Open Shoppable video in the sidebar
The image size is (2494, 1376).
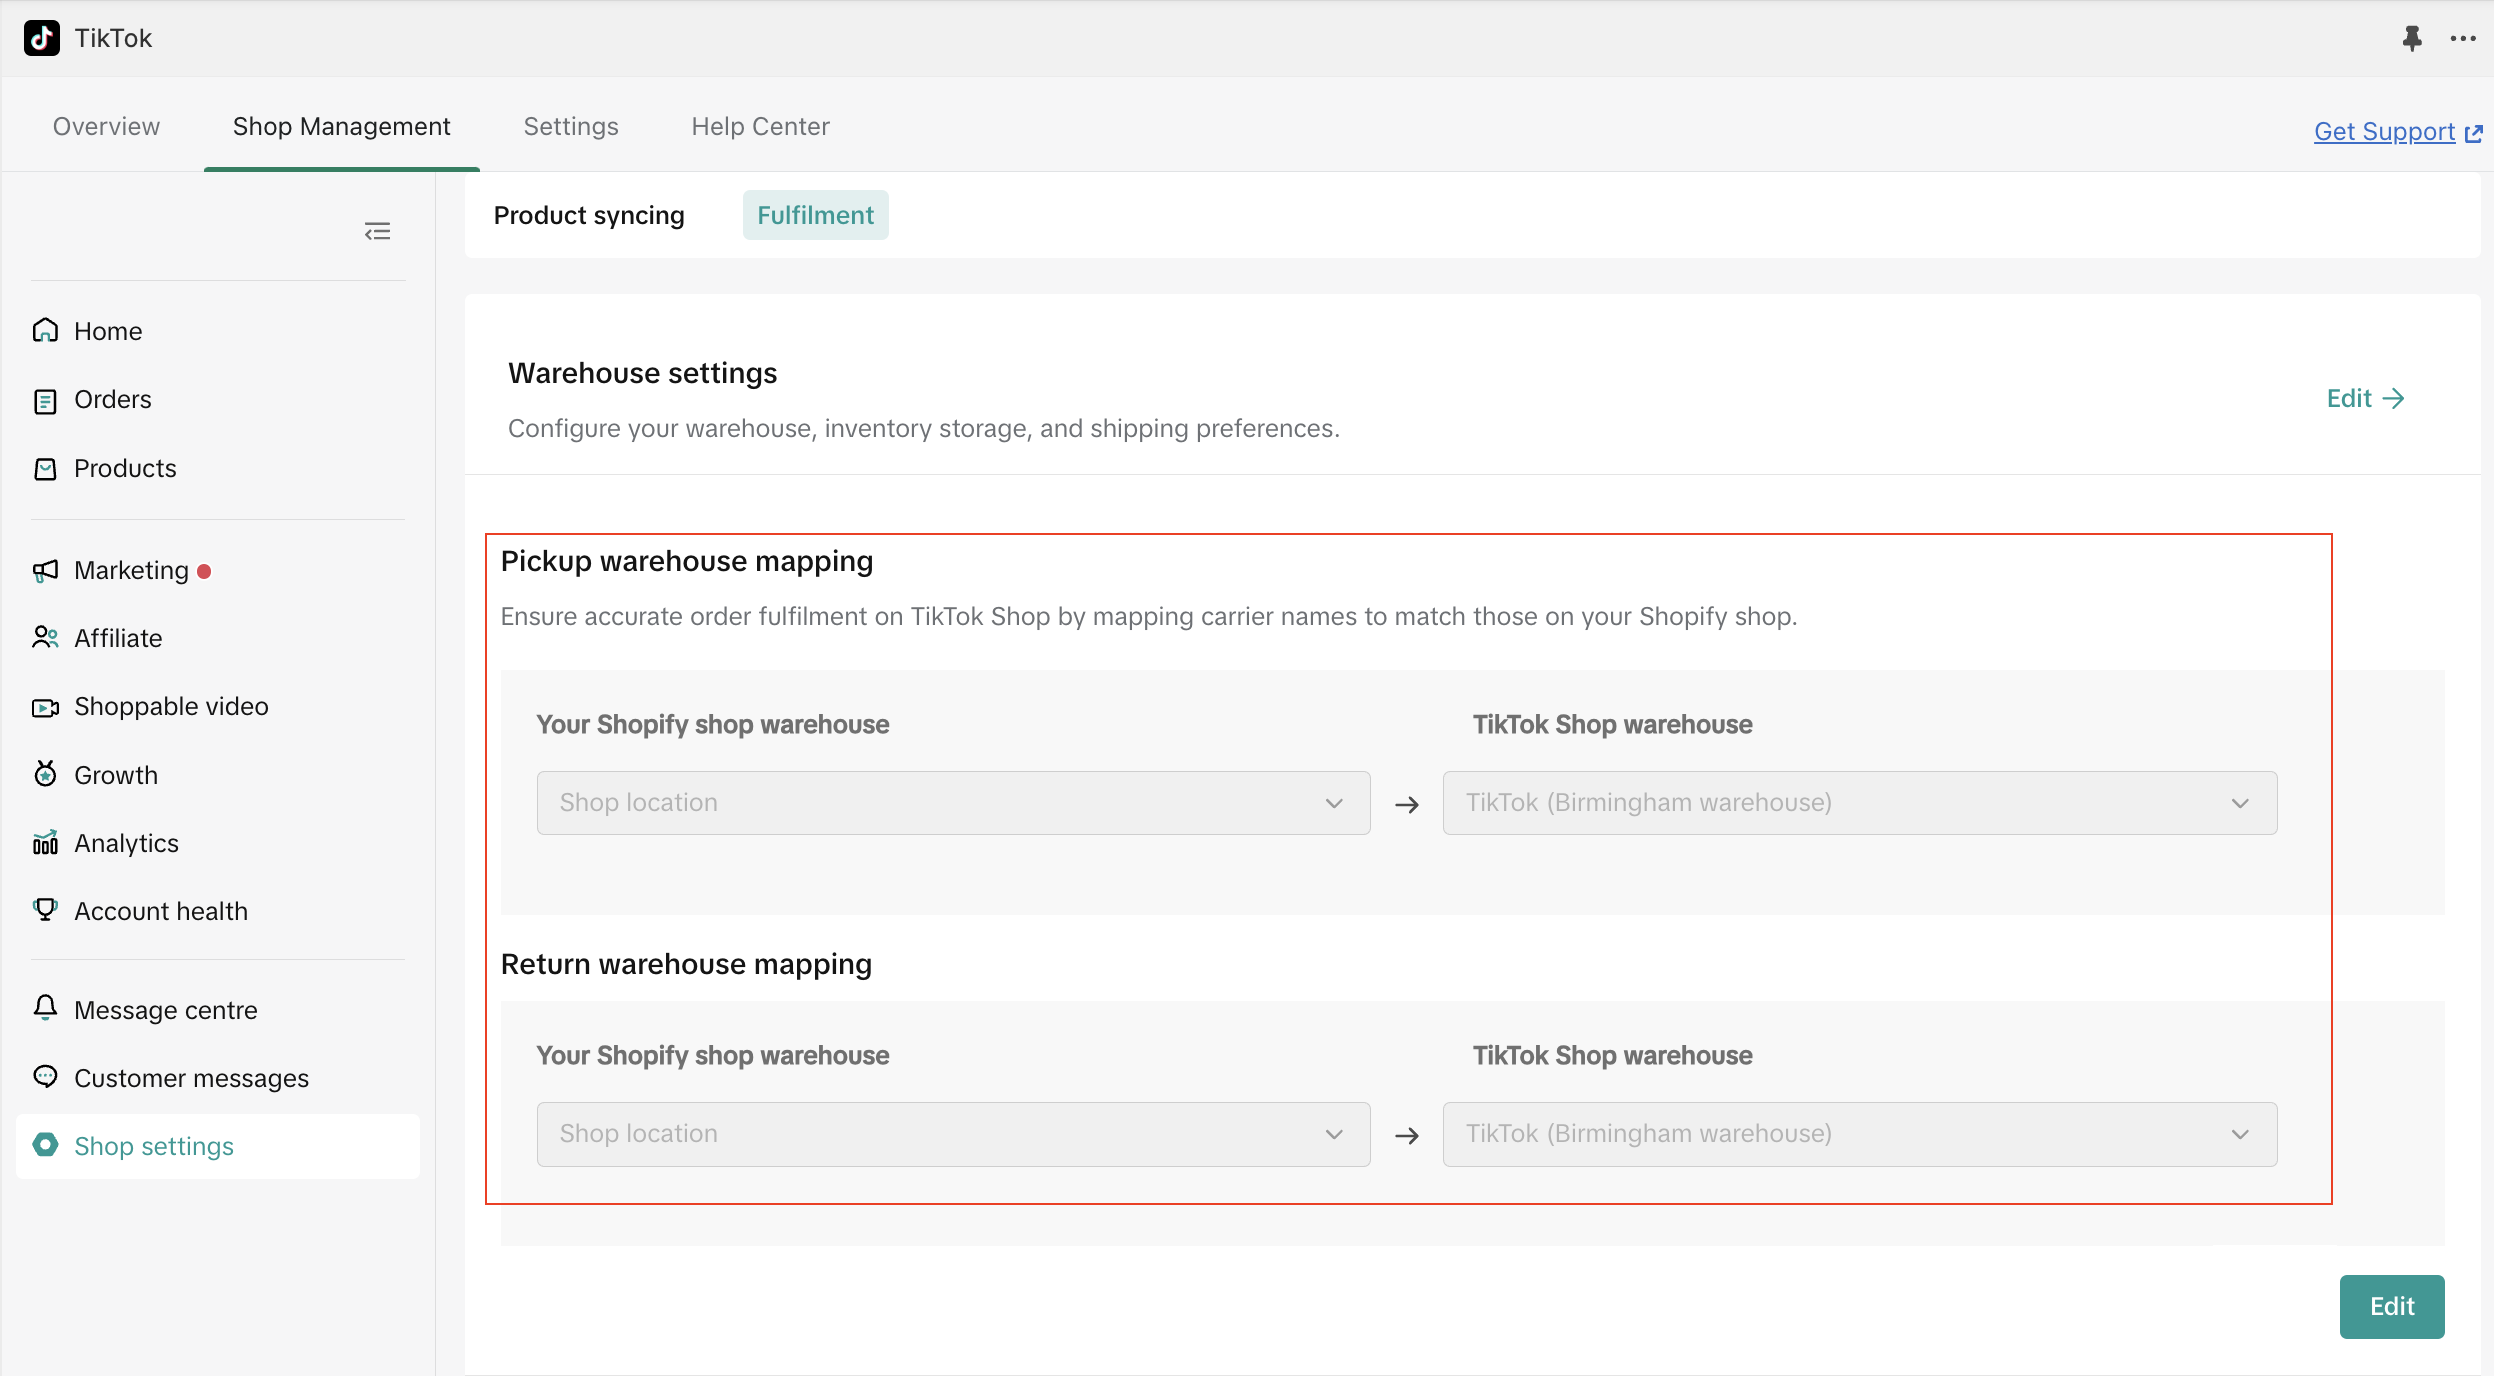point(171,706)
